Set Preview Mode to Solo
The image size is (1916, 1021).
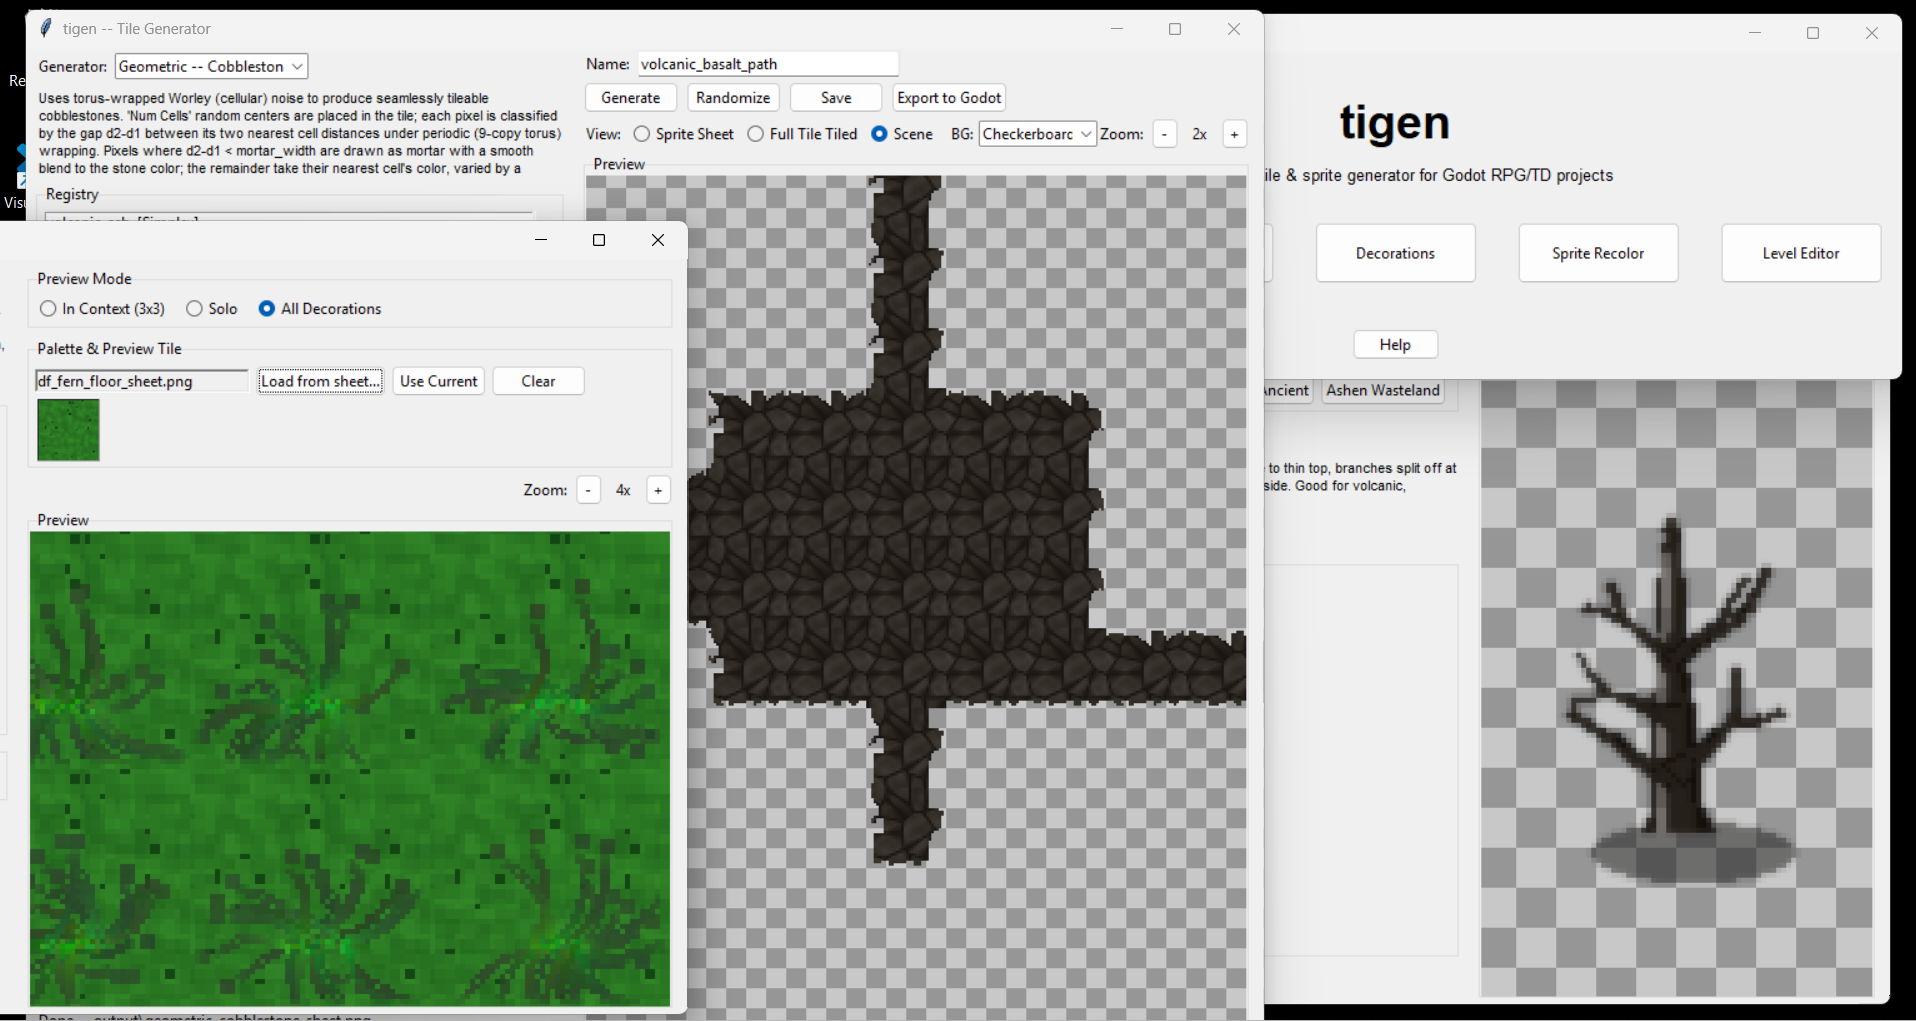point(194,309)
